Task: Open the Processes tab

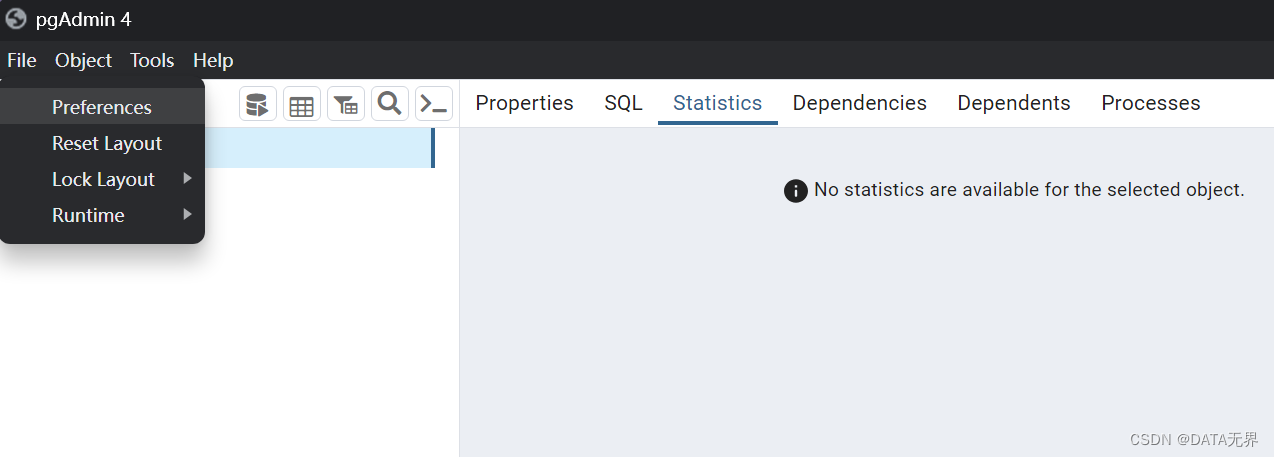Action: (x=1150, y=103)
